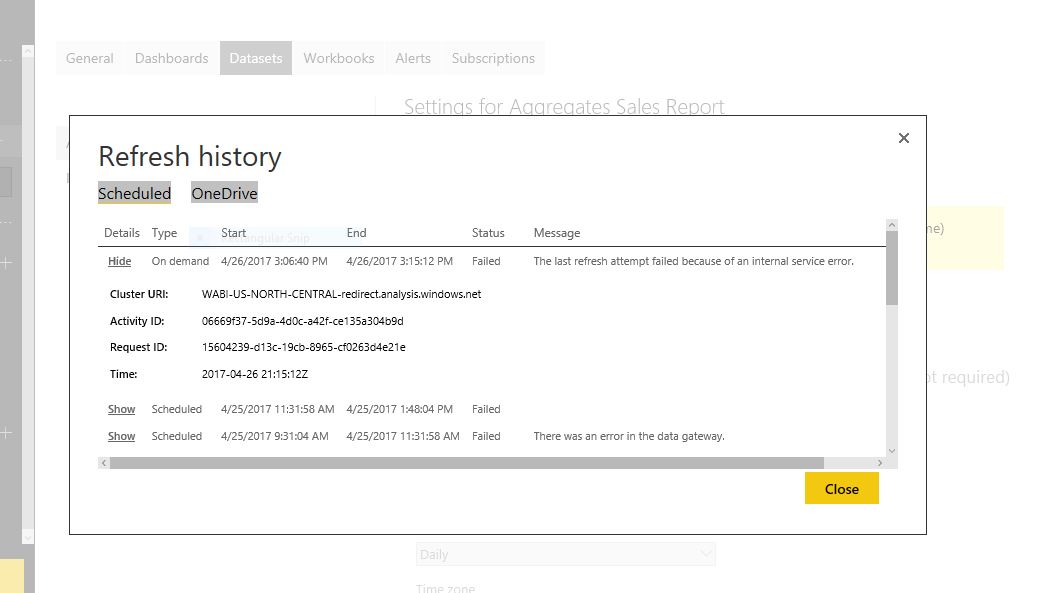Image resolution: width=1043 pixels, height=593 pixels.
Task: Select the Activity ID value 06669f37-5d9a
Action: coord(303,321)
